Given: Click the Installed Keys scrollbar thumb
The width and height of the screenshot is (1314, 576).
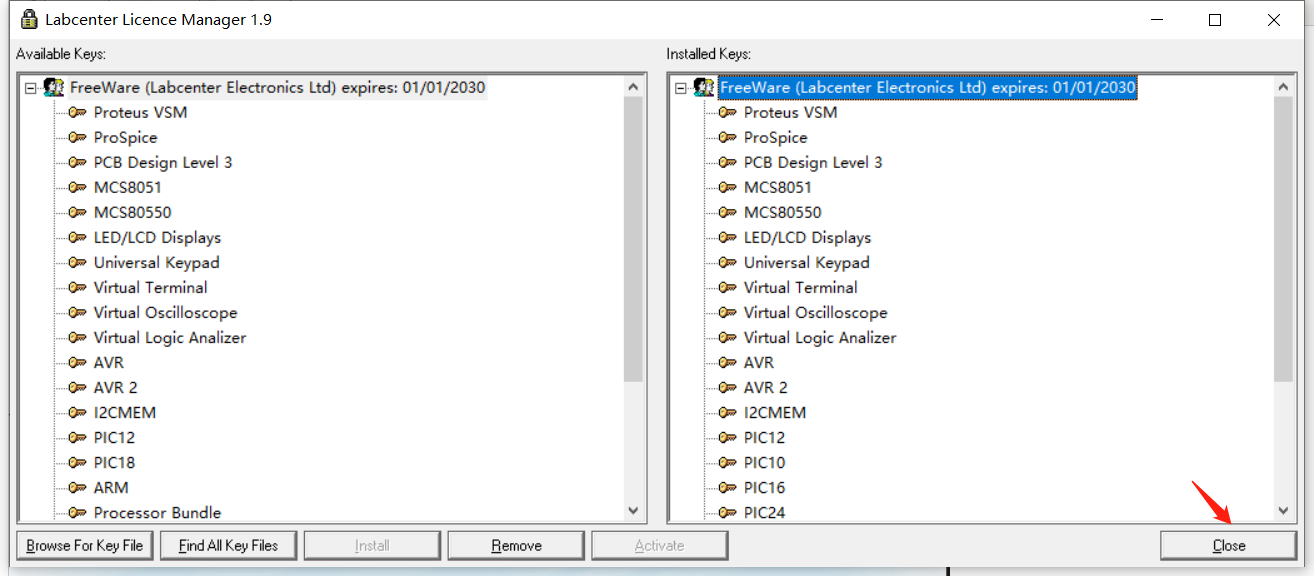Looking at the screenshot, I should 1284,239.
